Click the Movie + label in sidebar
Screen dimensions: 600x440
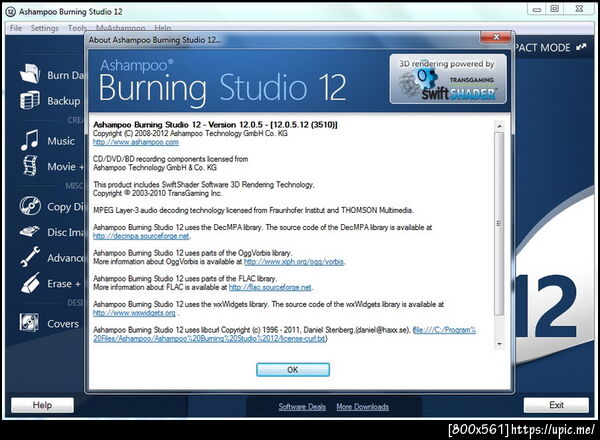coord(65,167)
